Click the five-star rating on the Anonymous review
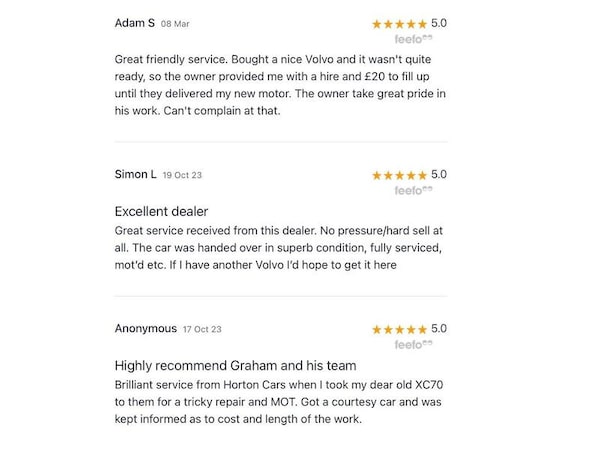The width and height of the screenshot is (600, 450). (399, 329)
